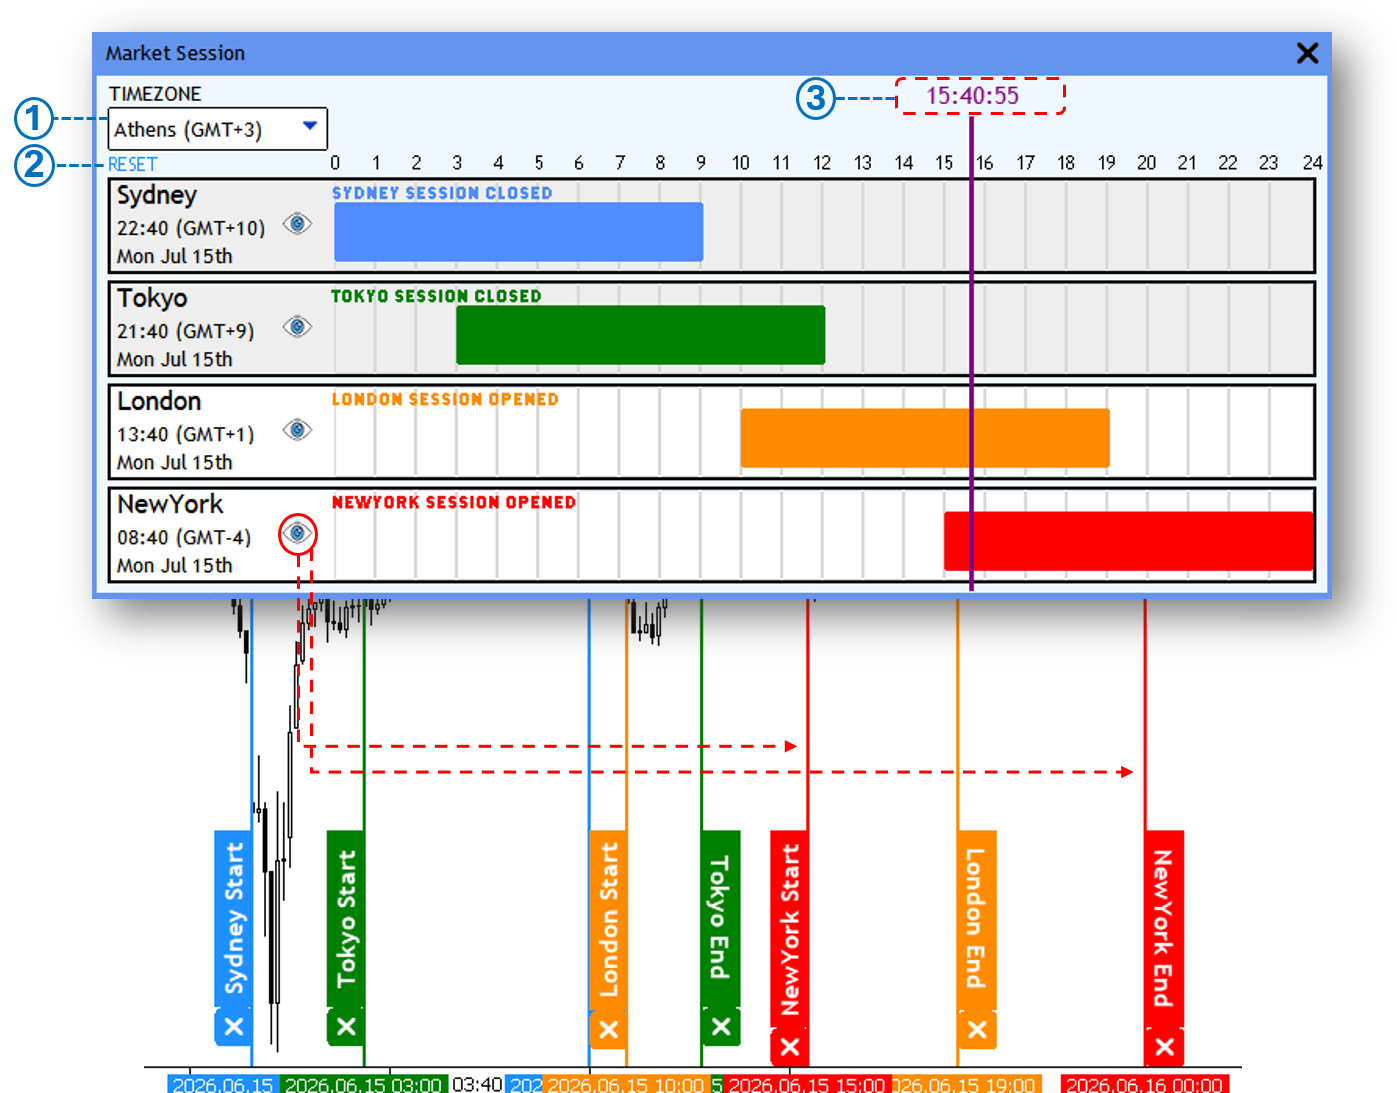1397x1093 pixels.
Task: Click the 2026.06.15 03:00 chart date label
Action: tap(364, 1085)
